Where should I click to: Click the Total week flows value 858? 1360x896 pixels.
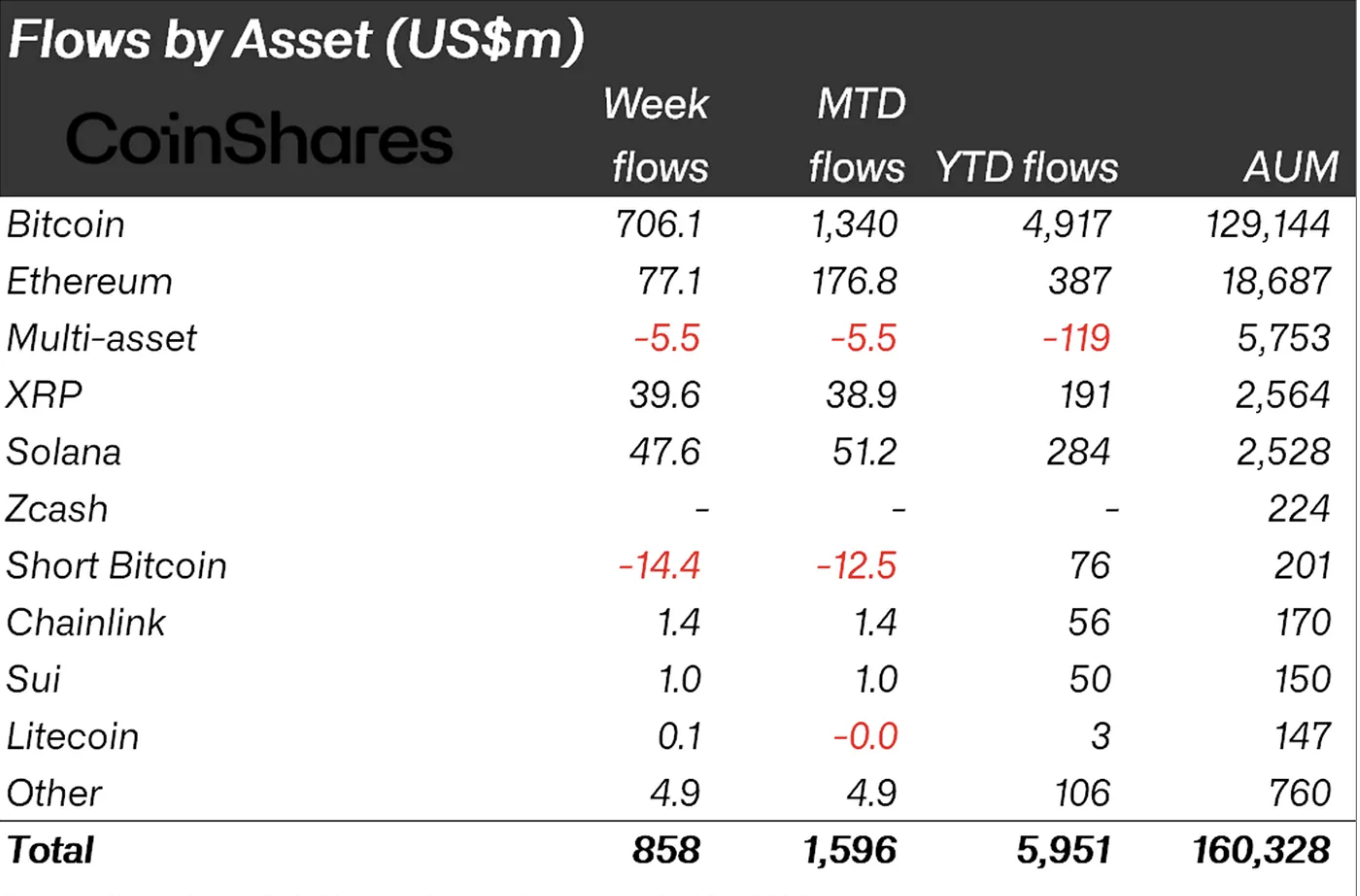click(667, 850)
